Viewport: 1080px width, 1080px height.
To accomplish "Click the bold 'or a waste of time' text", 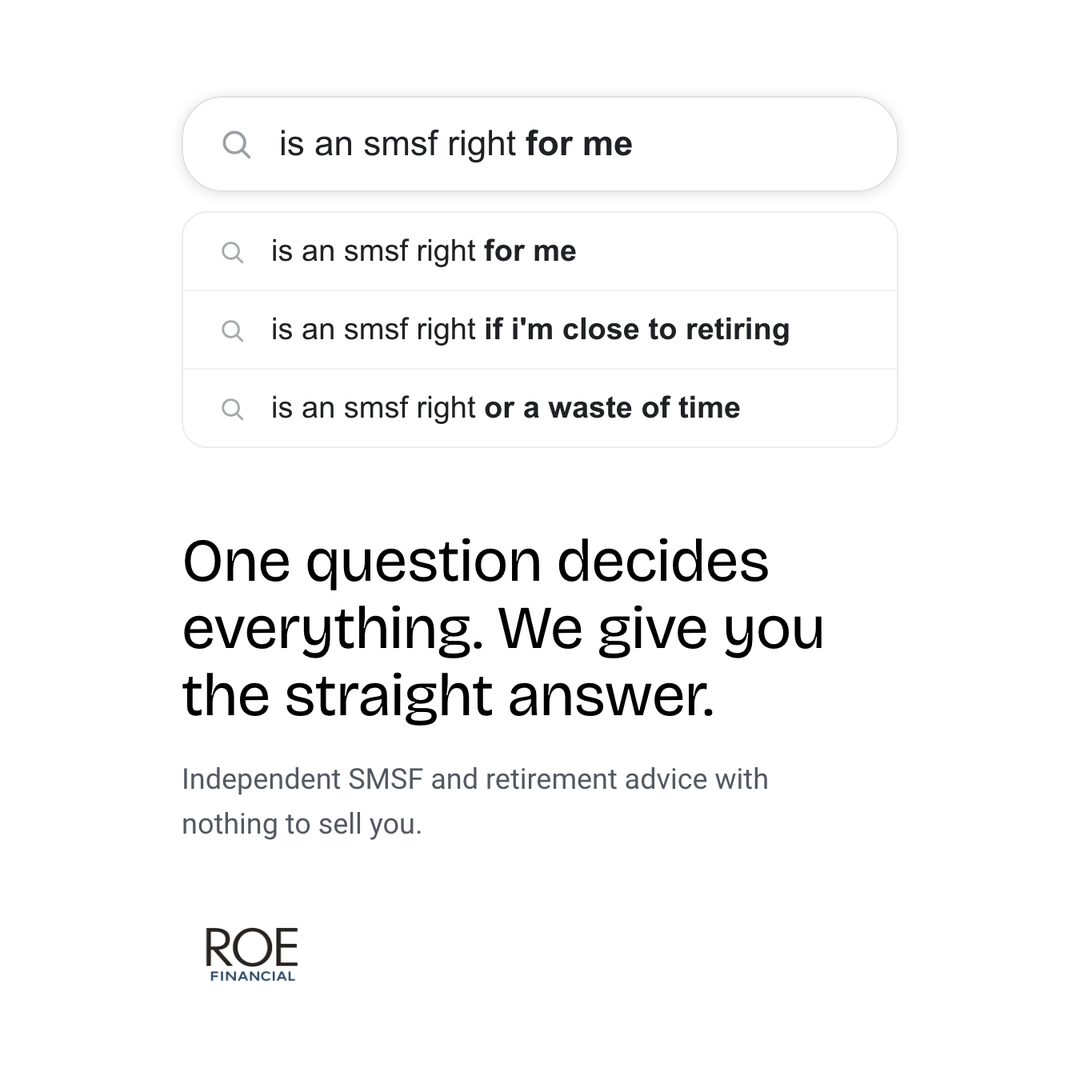I will [612, 408].
